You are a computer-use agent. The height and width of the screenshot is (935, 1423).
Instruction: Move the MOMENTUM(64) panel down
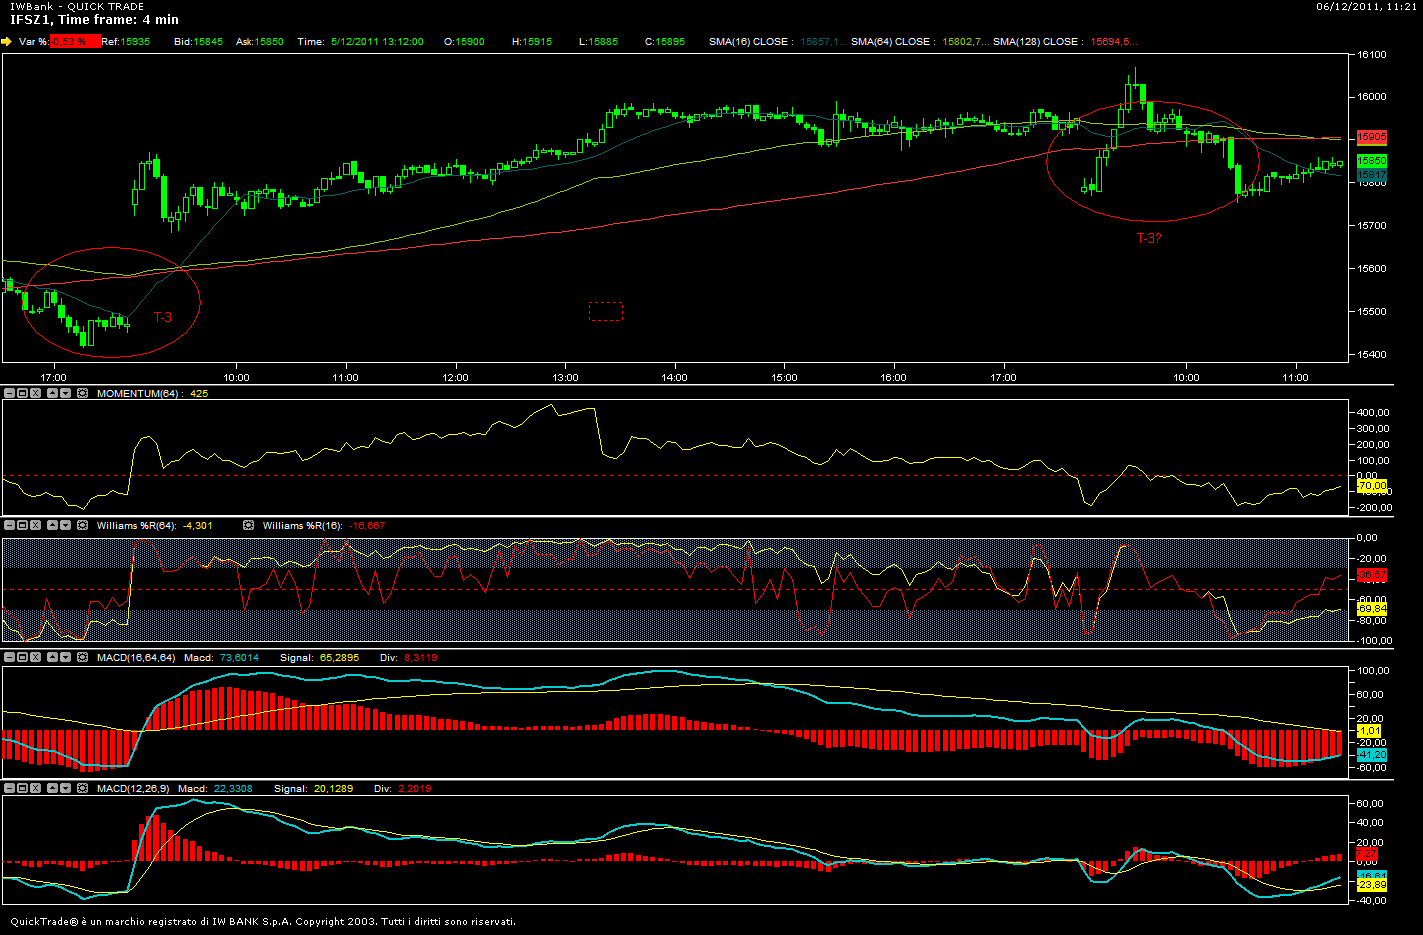pos(66,394)
